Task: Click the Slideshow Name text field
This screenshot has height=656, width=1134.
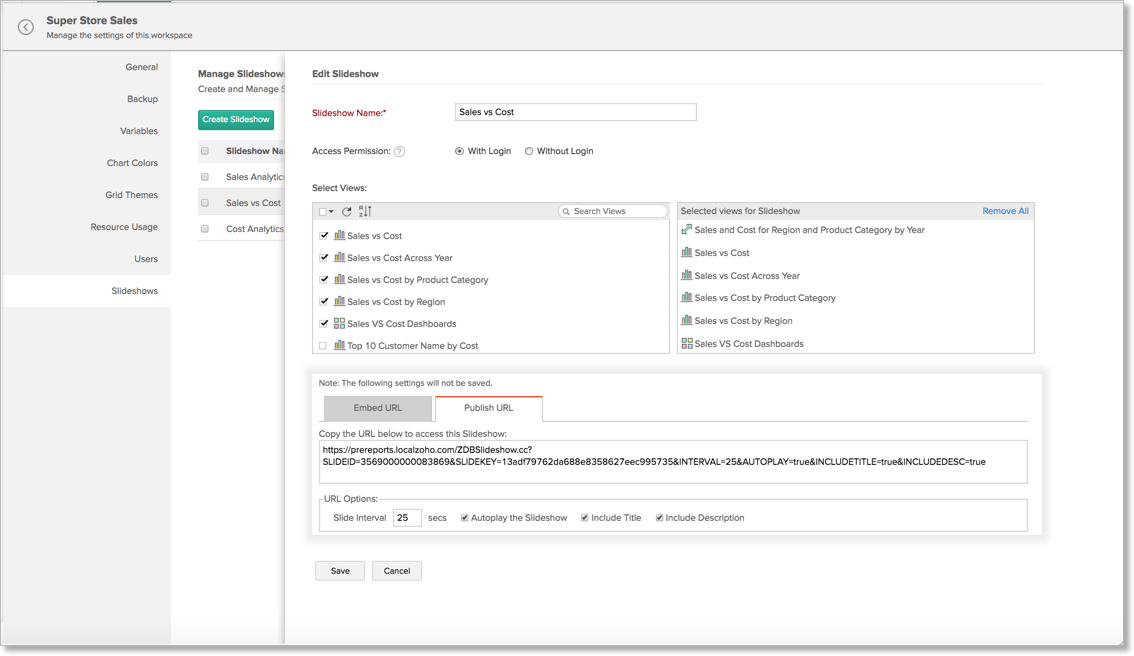Action: point(575,112)
